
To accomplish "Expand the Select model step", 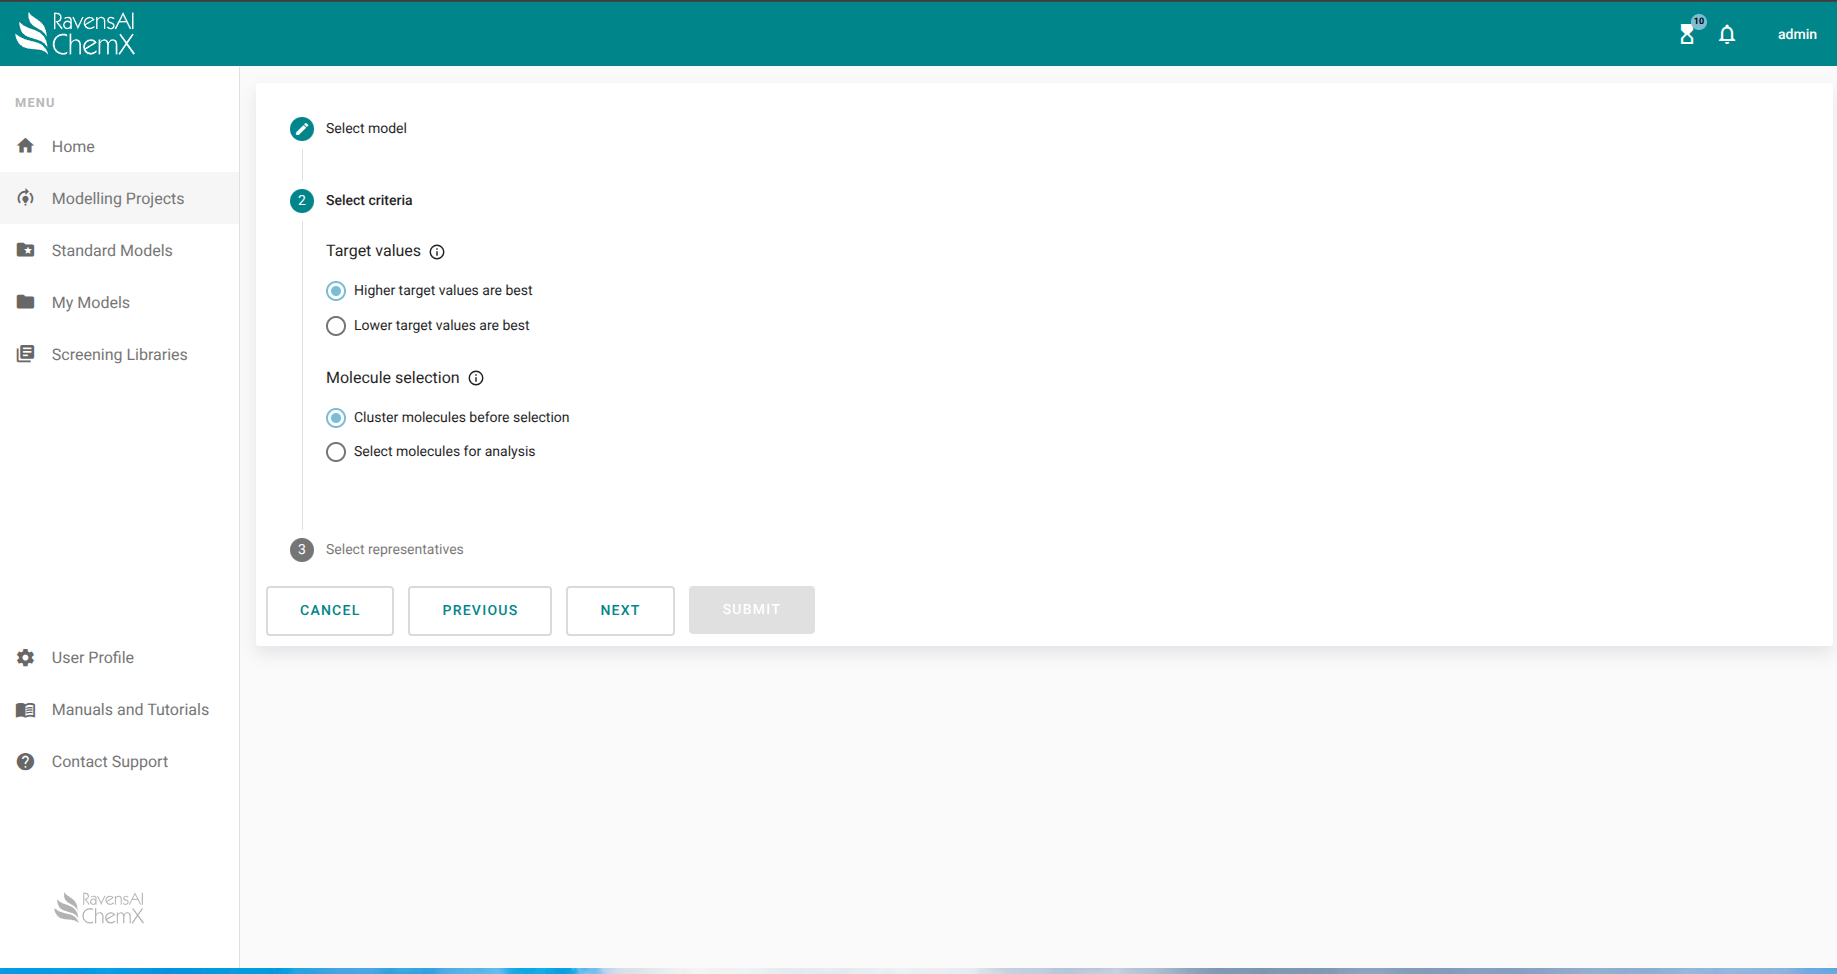I will click(x=366, y=129).
